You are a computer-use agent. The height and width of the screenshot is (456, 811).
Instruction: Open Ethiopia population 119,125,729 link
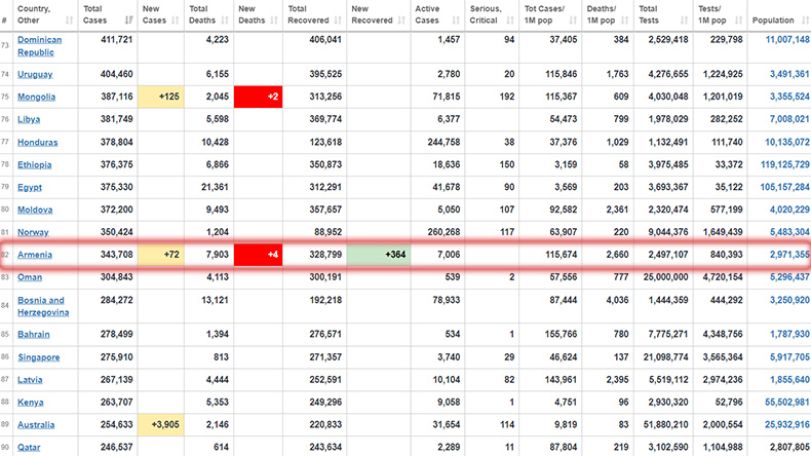point(785,164)
